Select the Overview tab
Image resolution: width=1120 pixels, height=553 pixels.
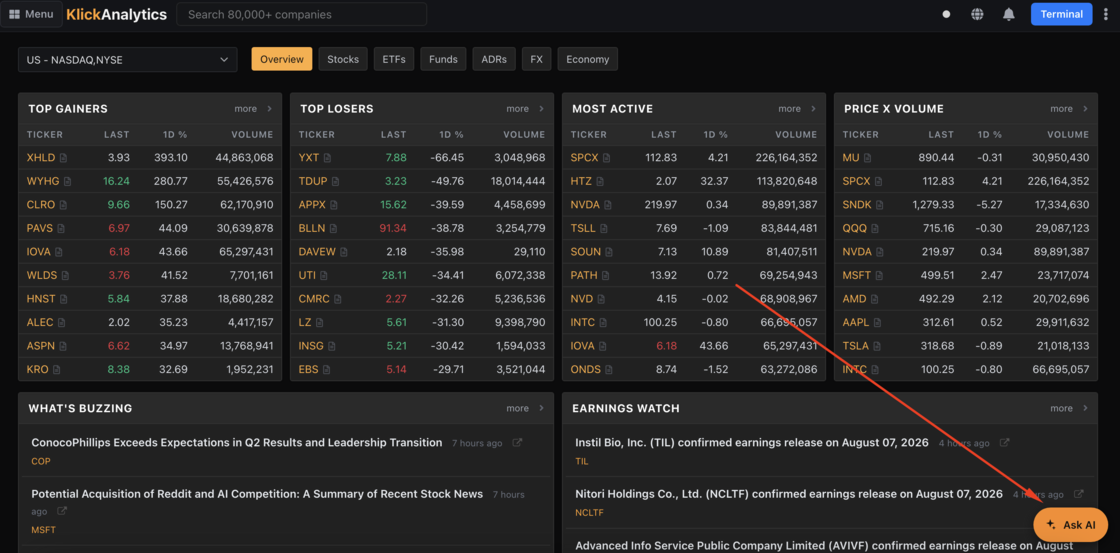[282, 59]
